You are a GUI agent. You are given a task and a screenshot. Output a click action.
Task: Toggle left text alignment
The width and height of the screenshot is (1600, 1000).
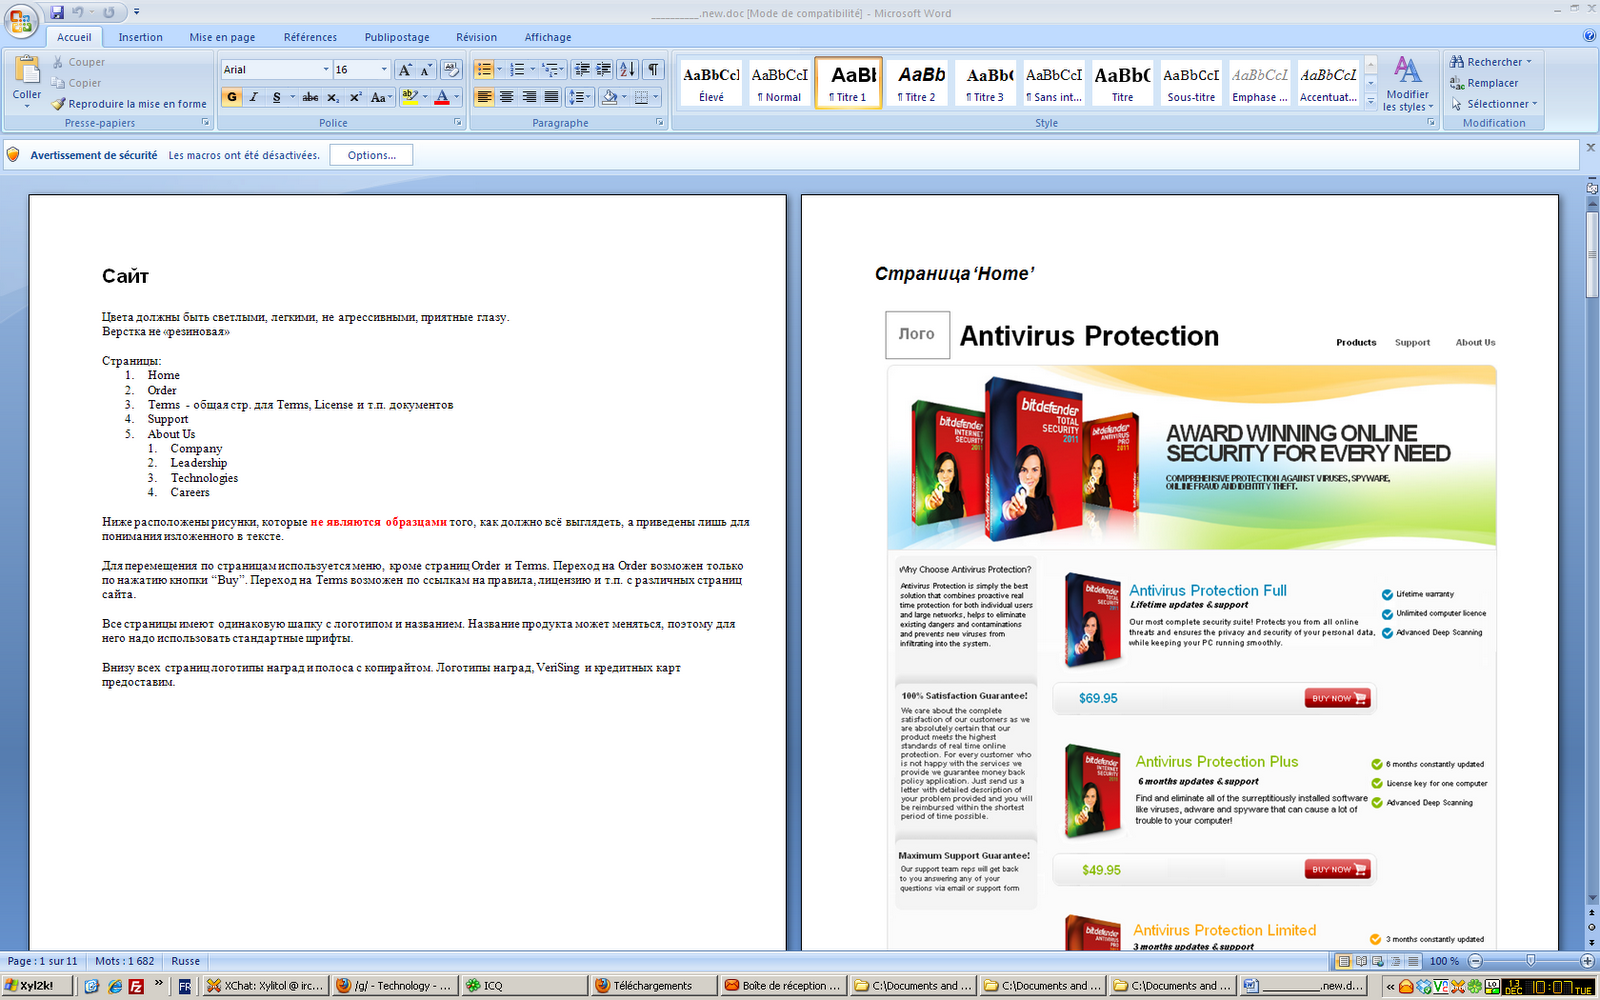pyautogui.click(x=484, y=97)
